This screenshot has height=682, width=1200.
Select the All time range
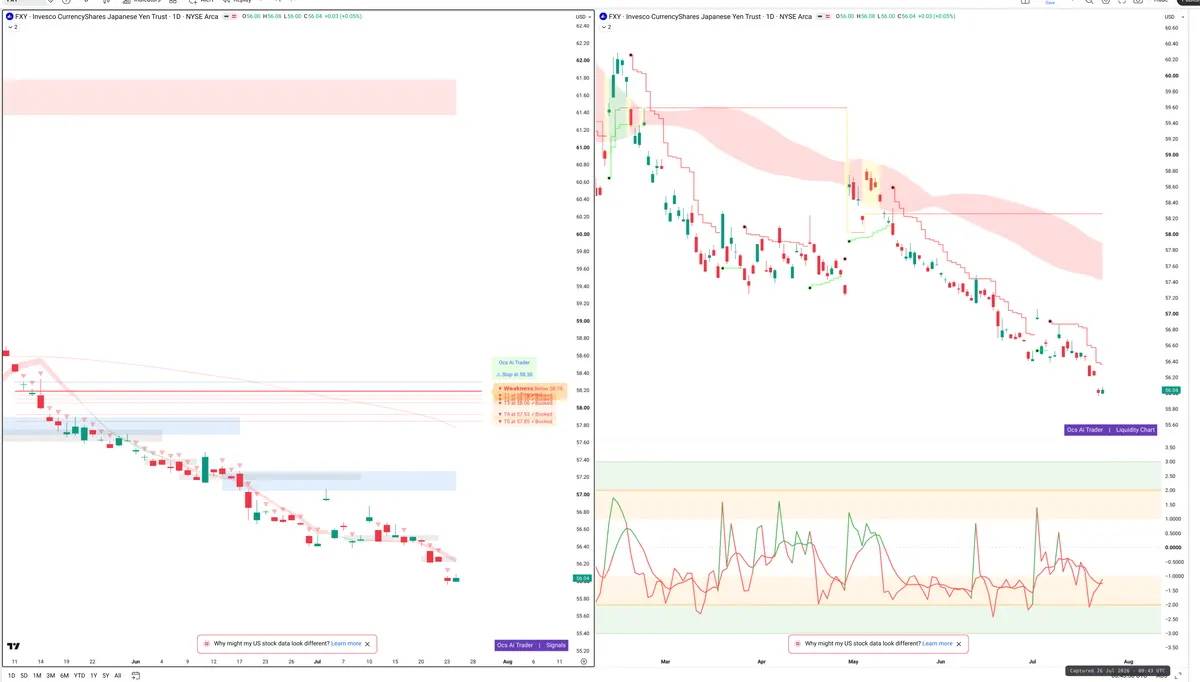117,675
